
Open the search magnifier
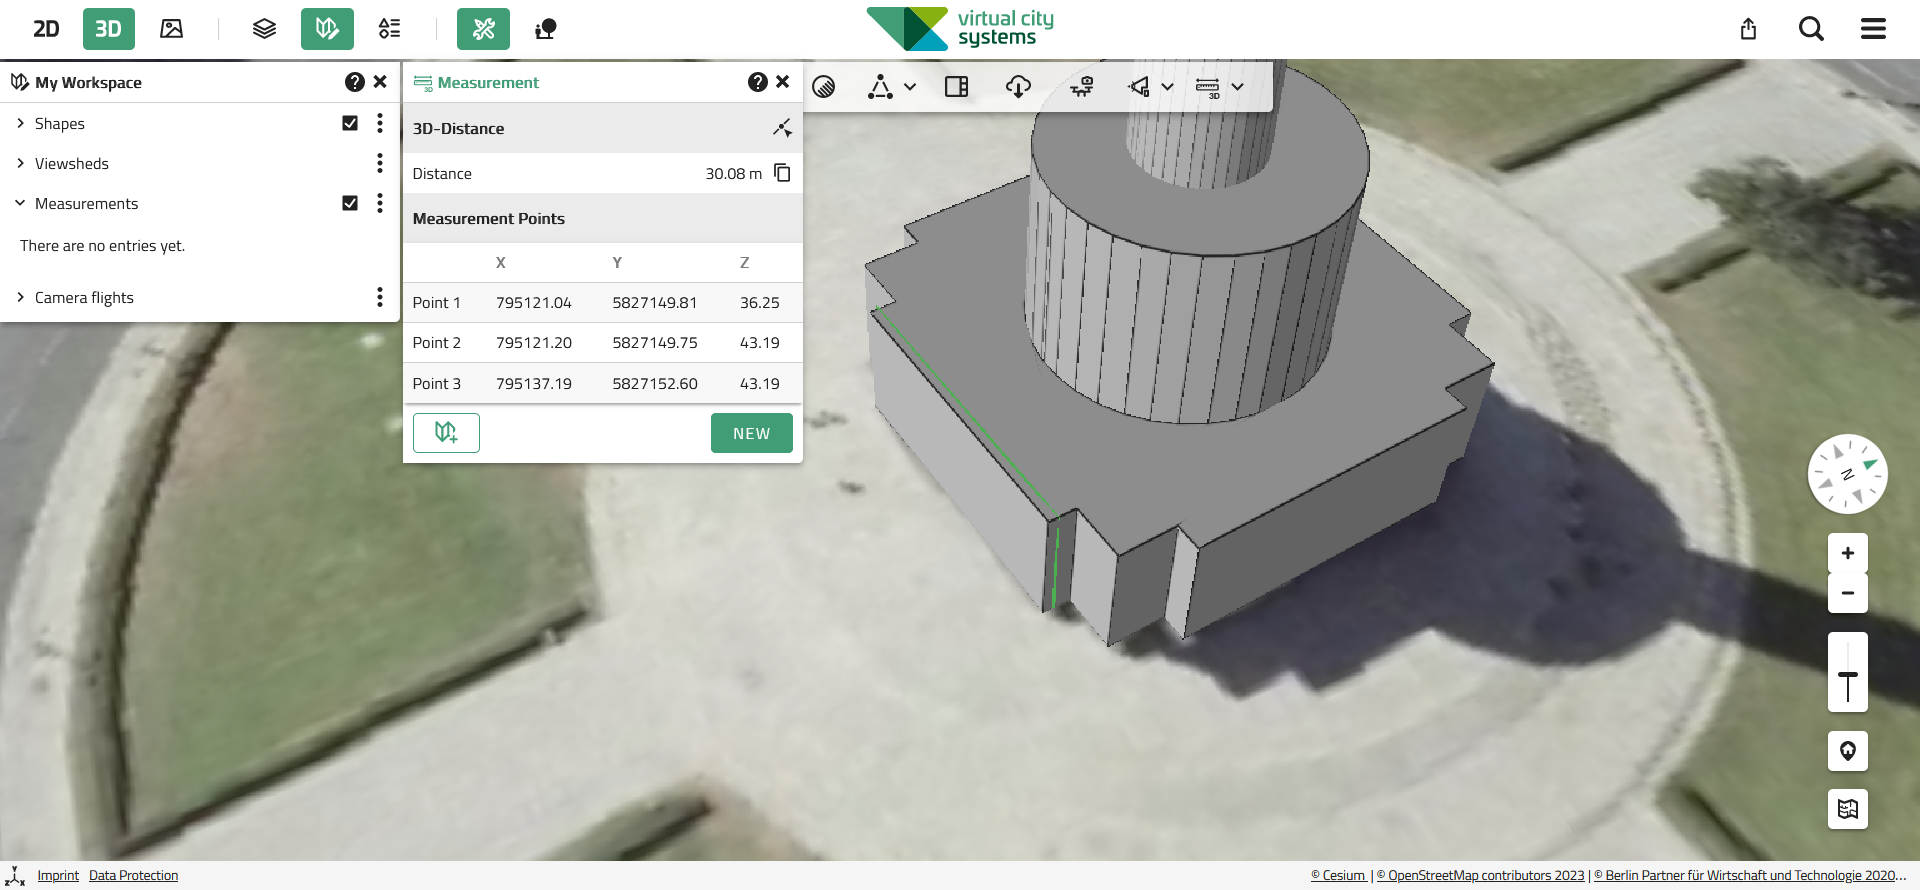(x=1811, y=29)
